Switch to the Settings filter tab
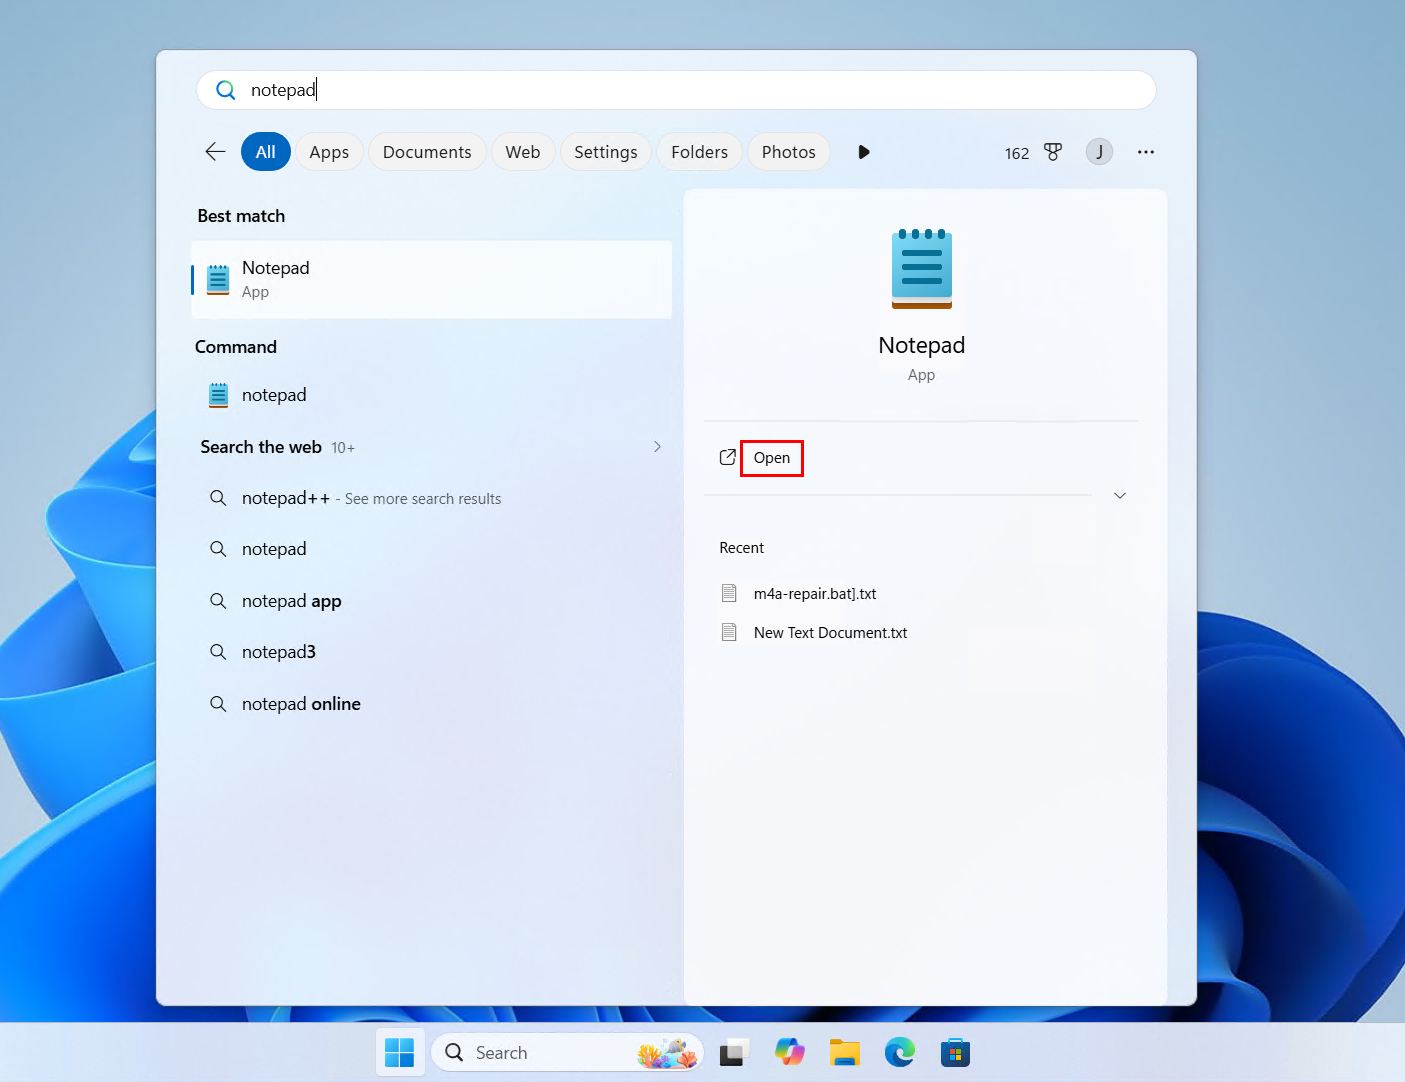The height and width of the screenshot is (1082, 1405). [x=606, y=152]
